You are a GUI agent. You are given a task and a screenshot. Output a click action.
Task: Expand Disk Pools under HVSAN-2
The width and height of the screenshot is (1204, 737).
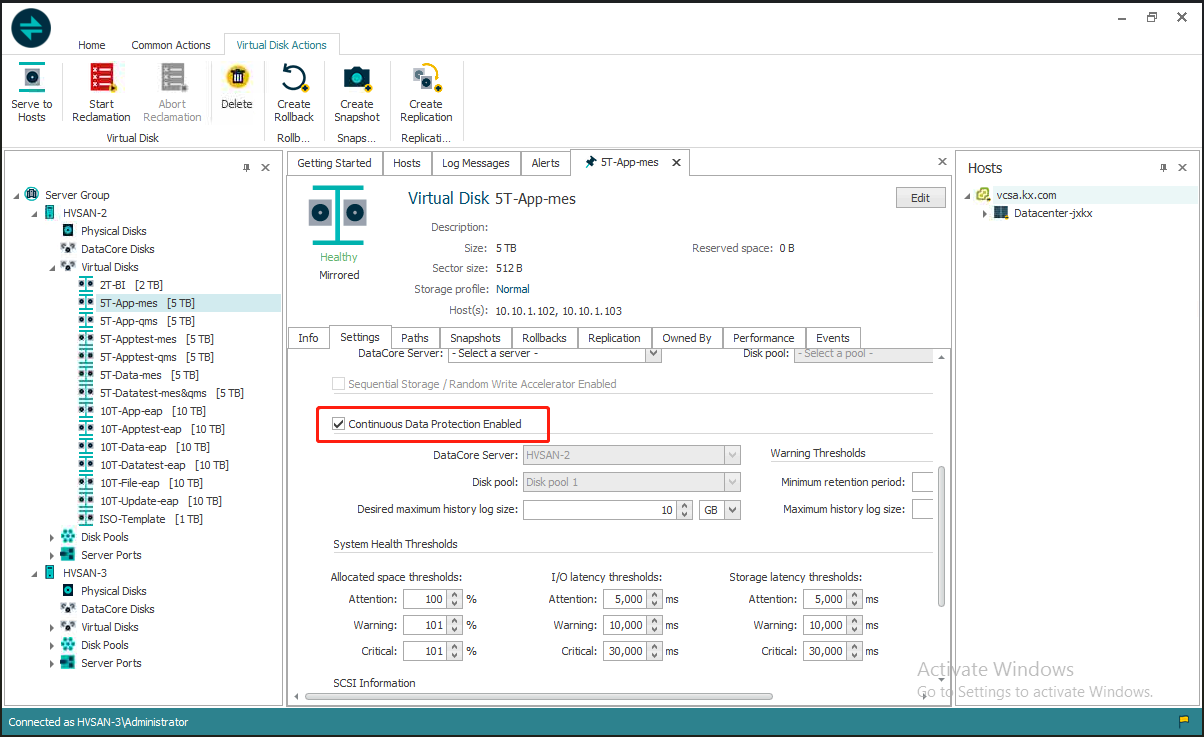click(x=52, y=537)
